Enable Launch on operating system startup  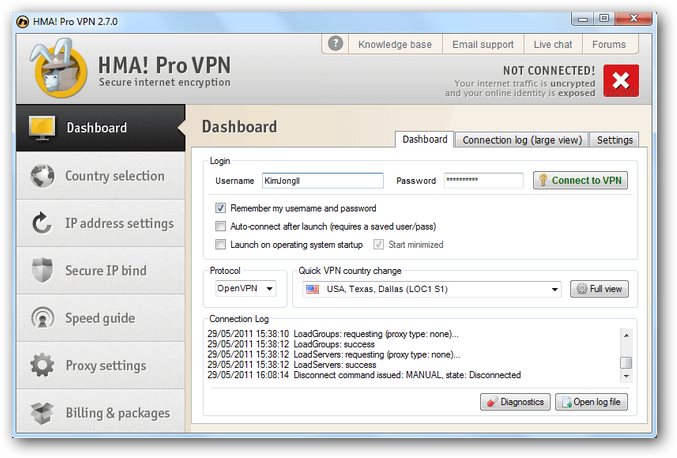(x=220, y=244)
